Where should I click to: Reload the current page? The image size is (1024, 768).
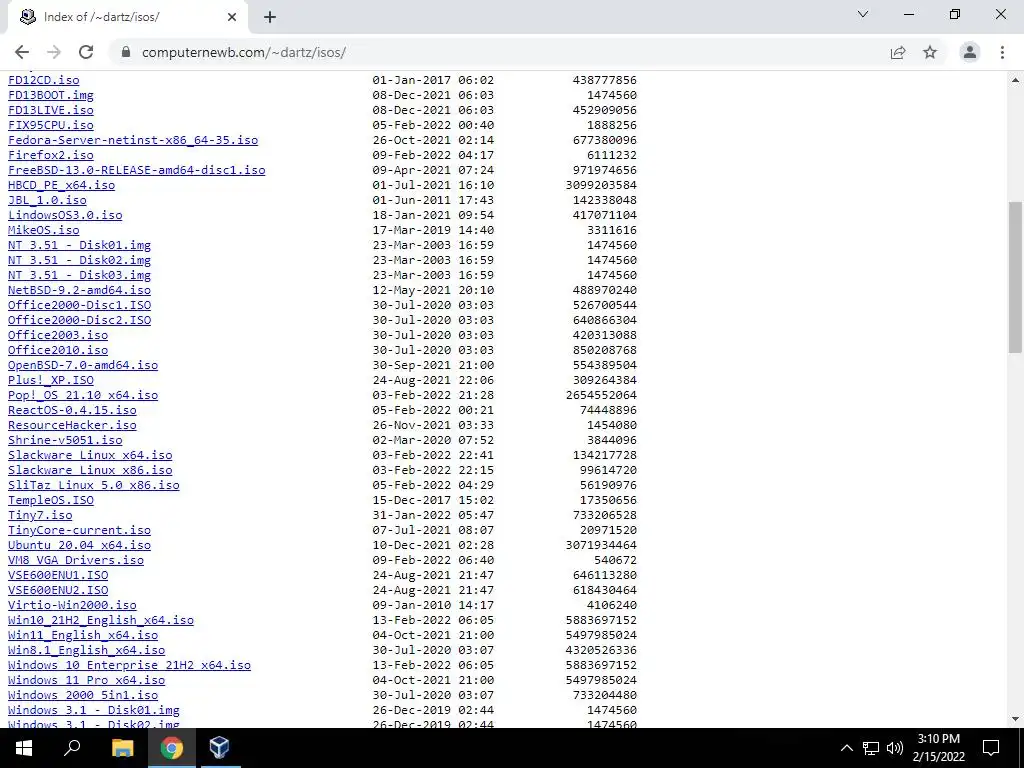click(86, 52)
